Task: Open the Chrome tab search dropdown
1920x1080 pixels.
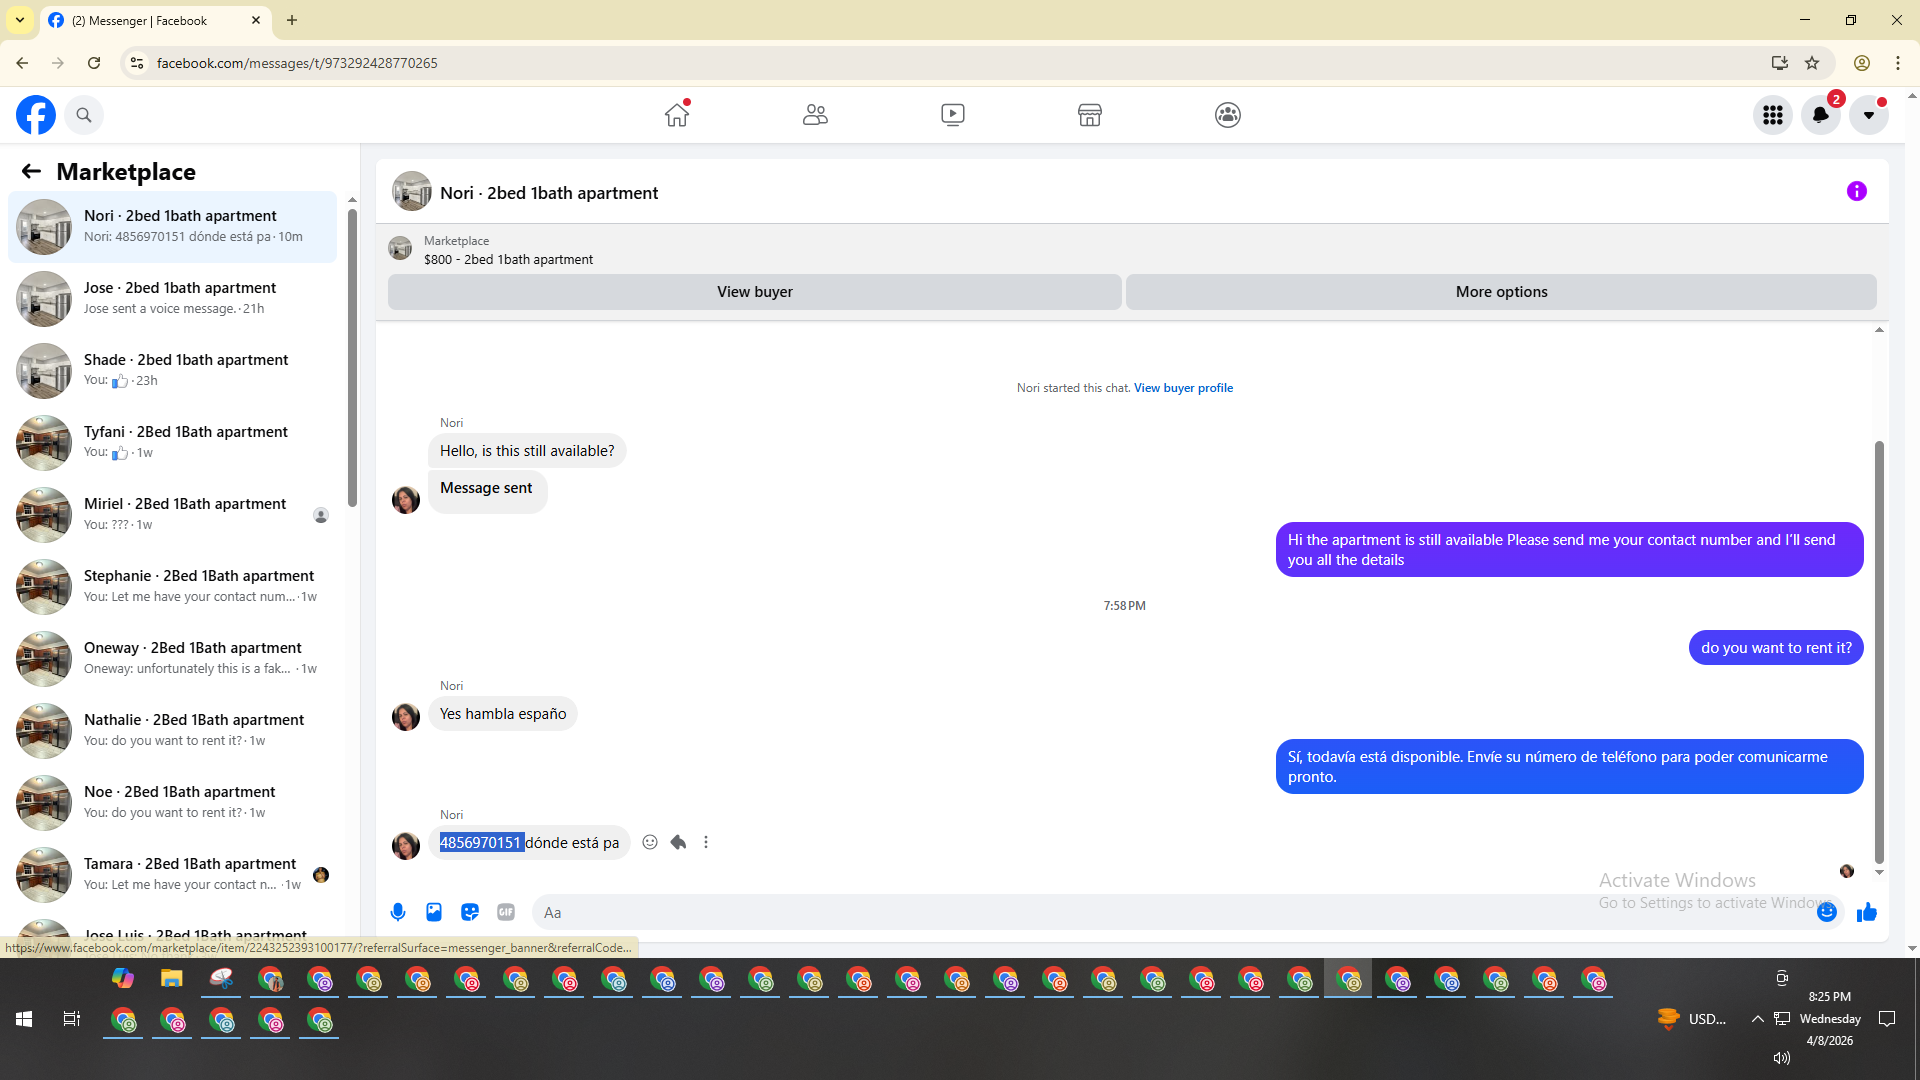Action: point(20,20)
